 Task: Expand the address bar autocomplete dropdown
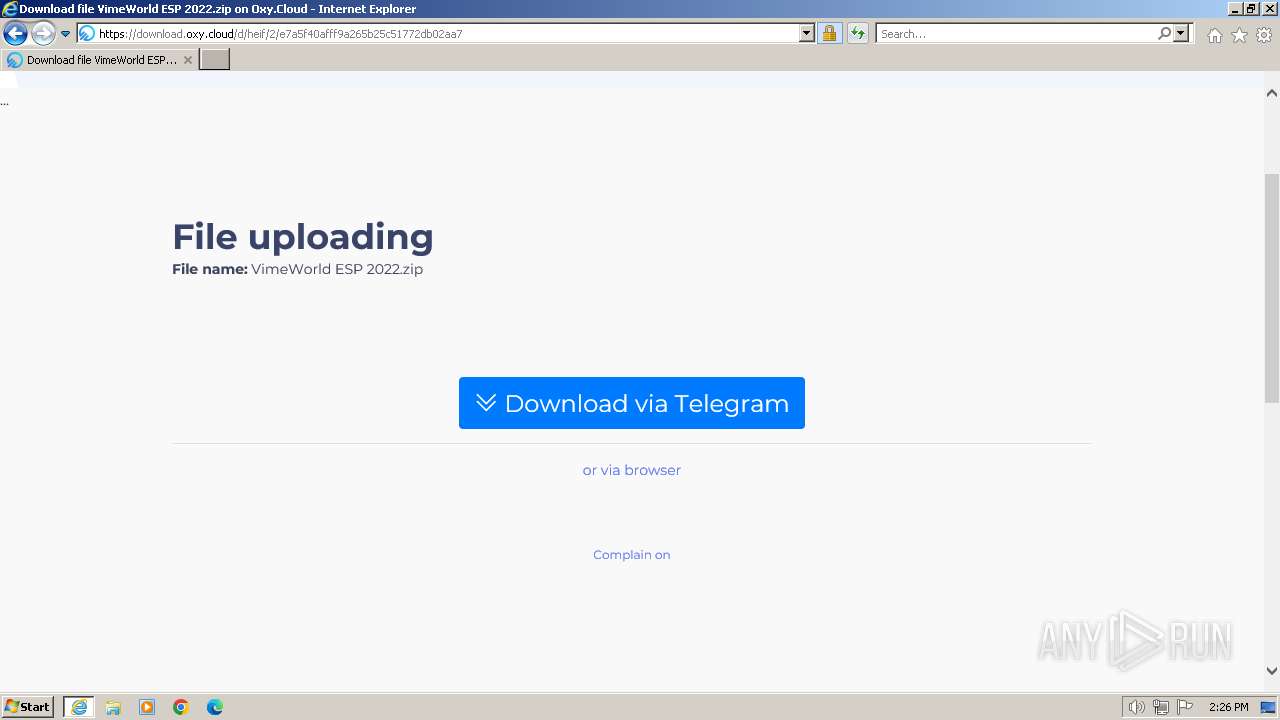click(807, 34)
